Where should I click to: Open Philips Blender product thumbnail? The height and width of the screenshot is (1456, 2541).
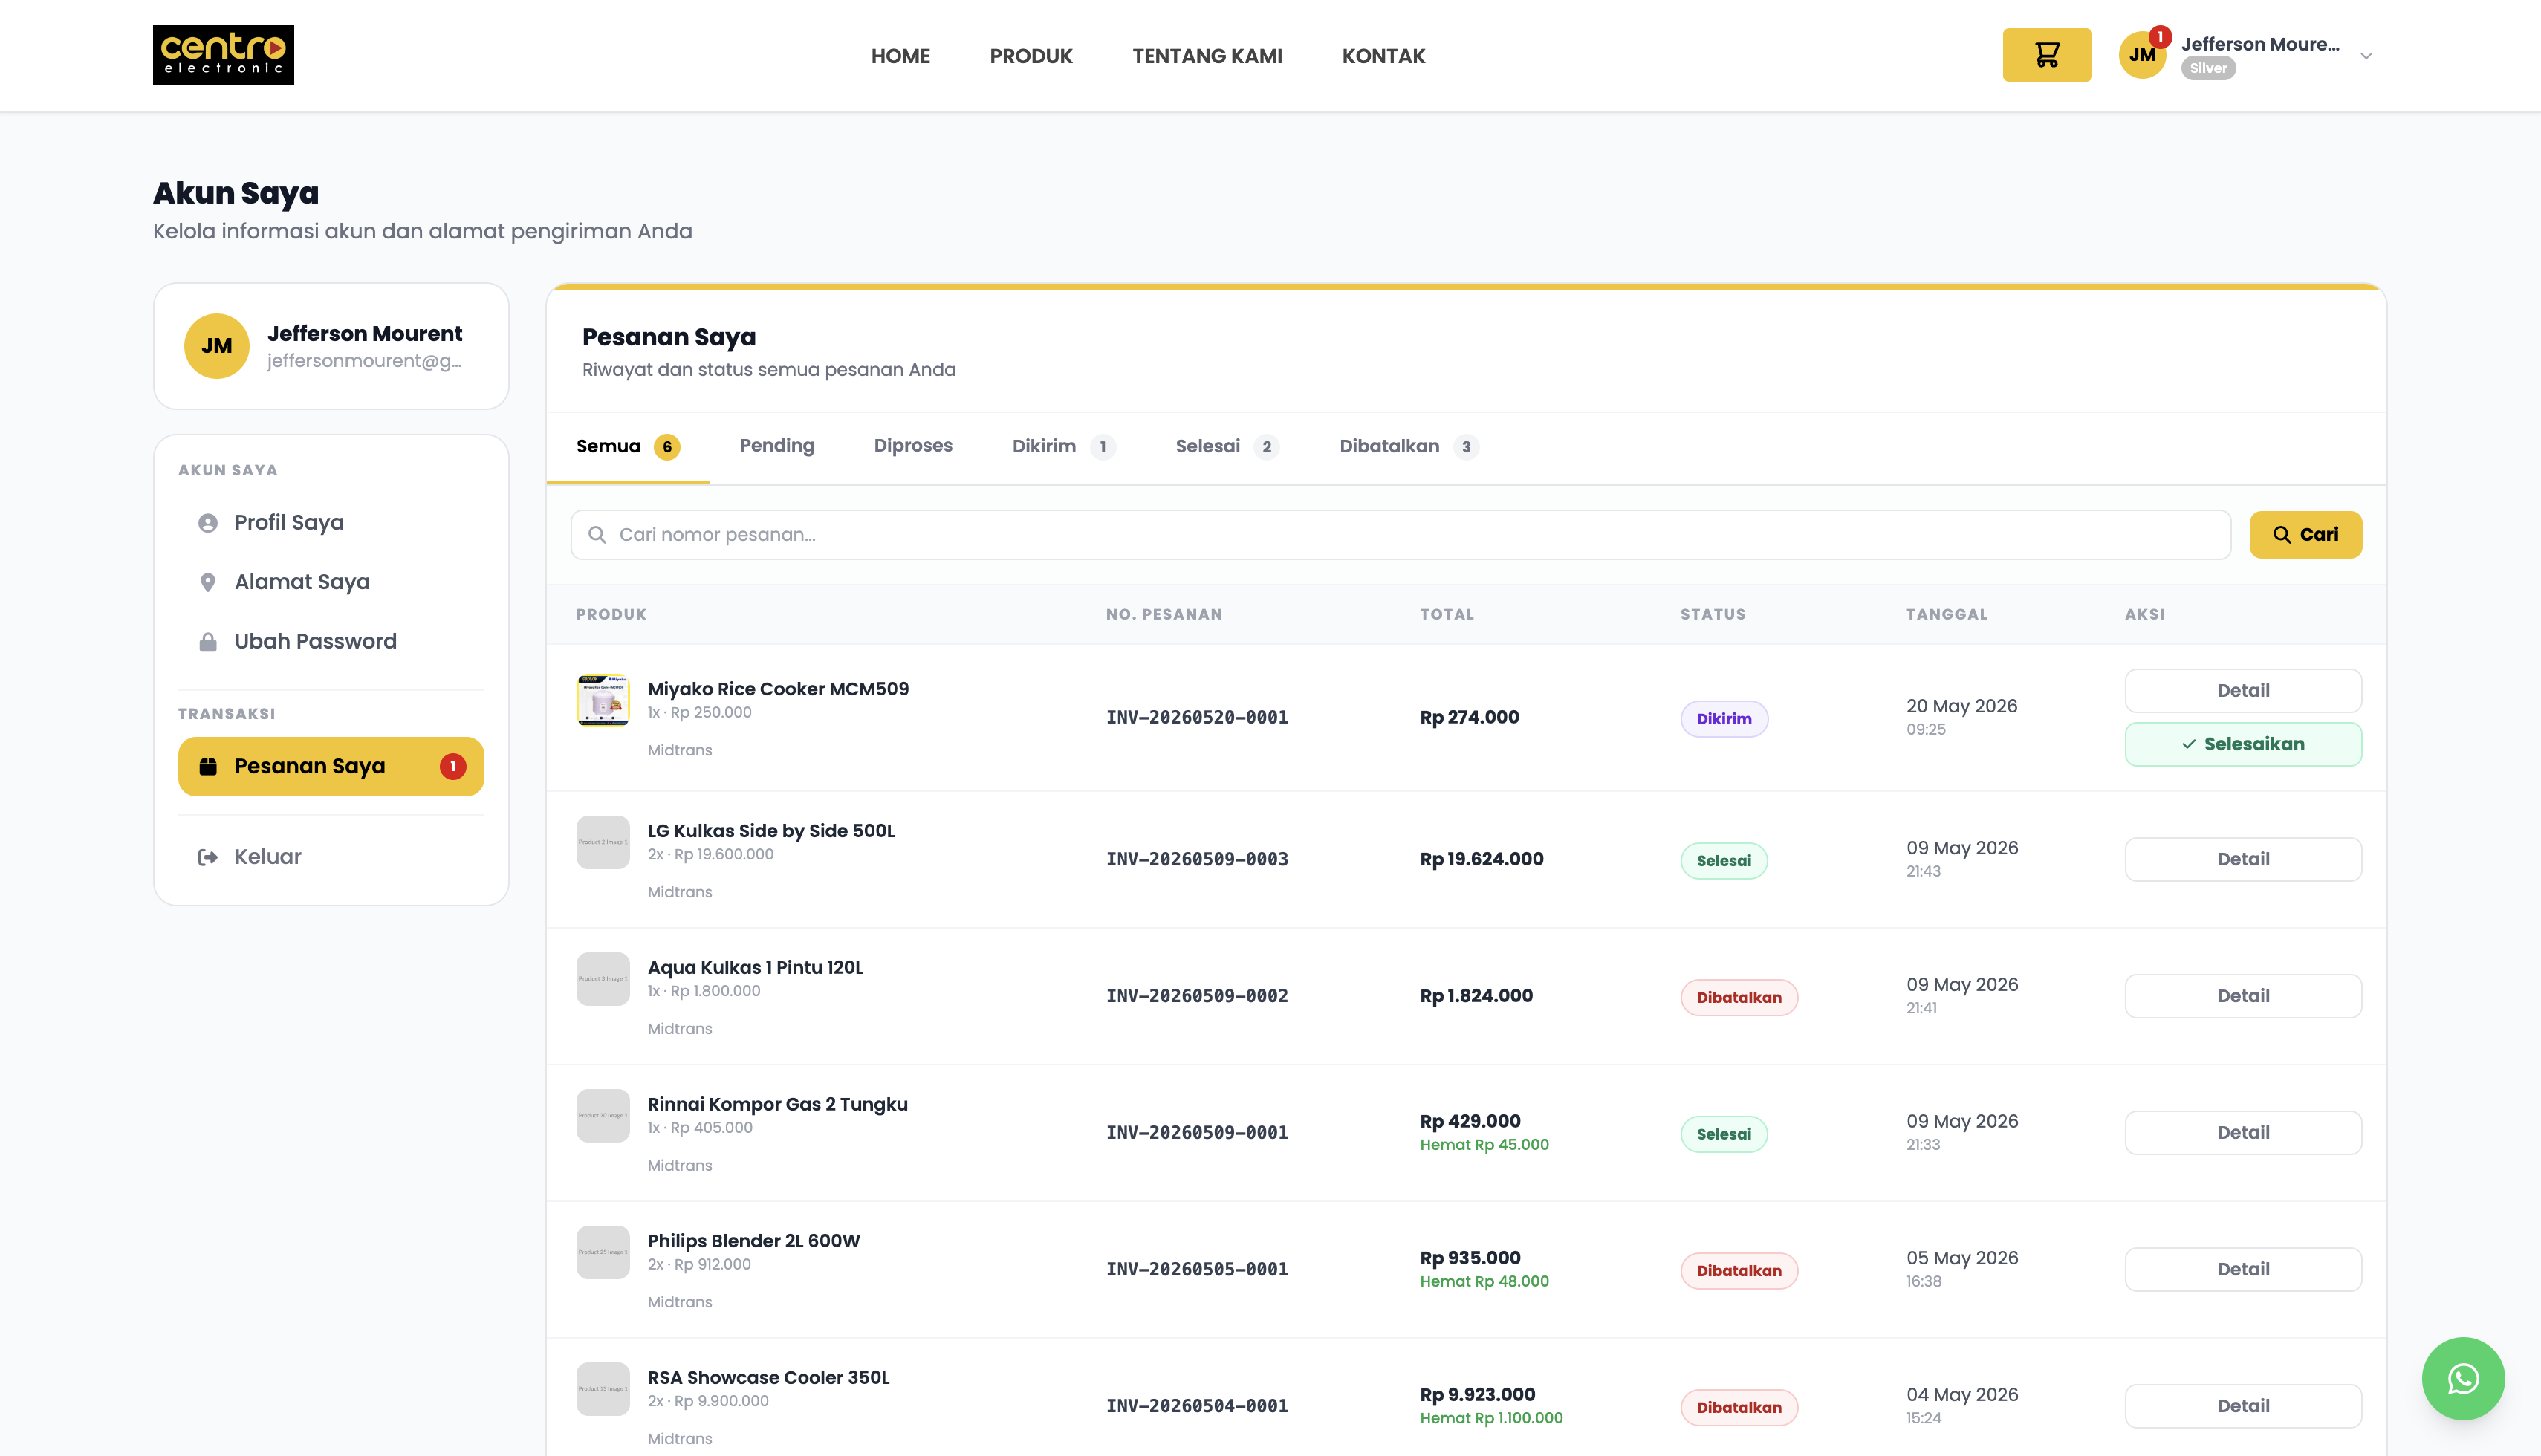[x=603, y=1252]
